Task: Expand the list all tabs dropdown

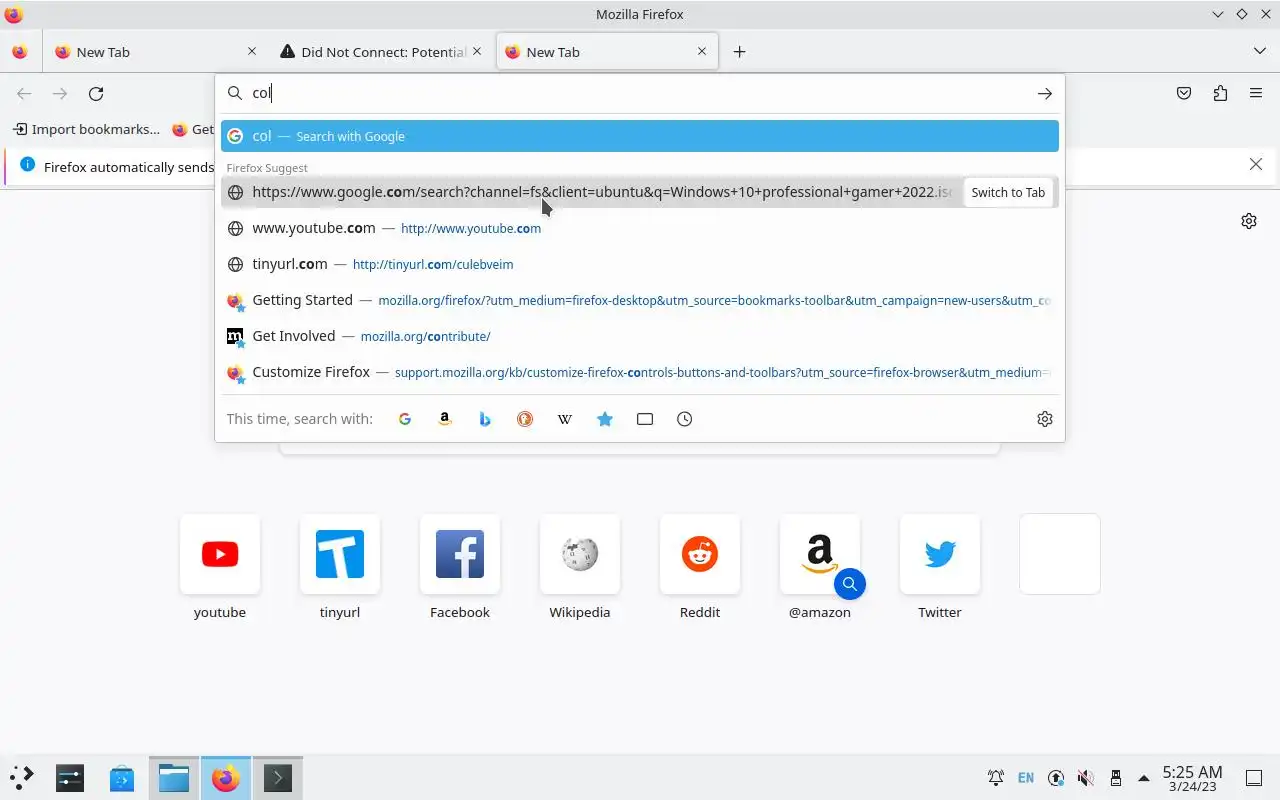Action: (1259, 51)
